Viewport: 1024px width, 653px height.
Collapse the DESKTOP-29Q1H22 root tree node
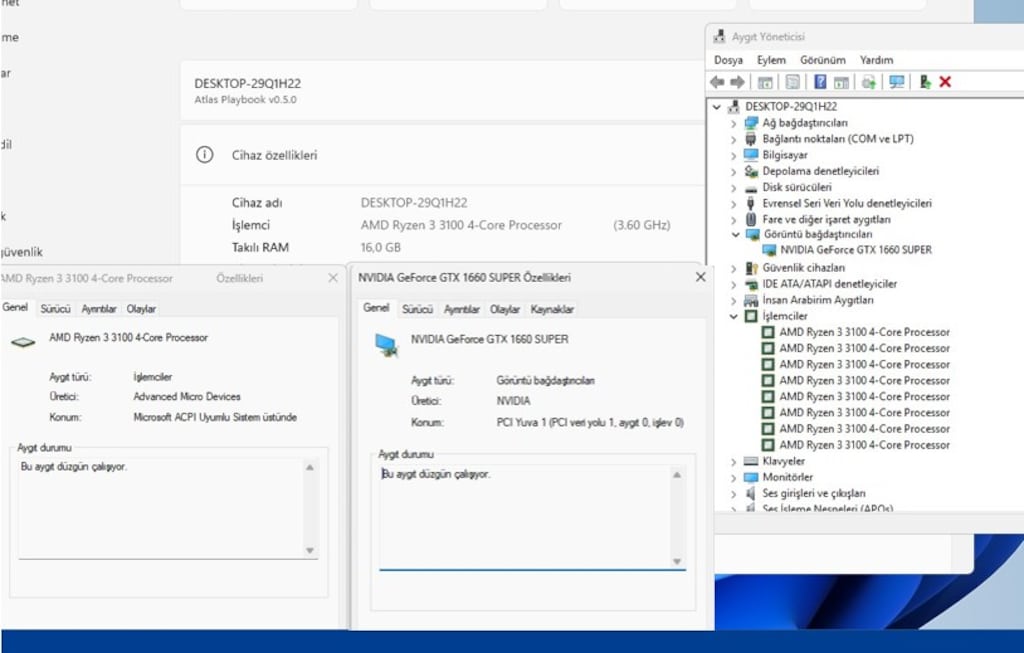pos(717,106)
